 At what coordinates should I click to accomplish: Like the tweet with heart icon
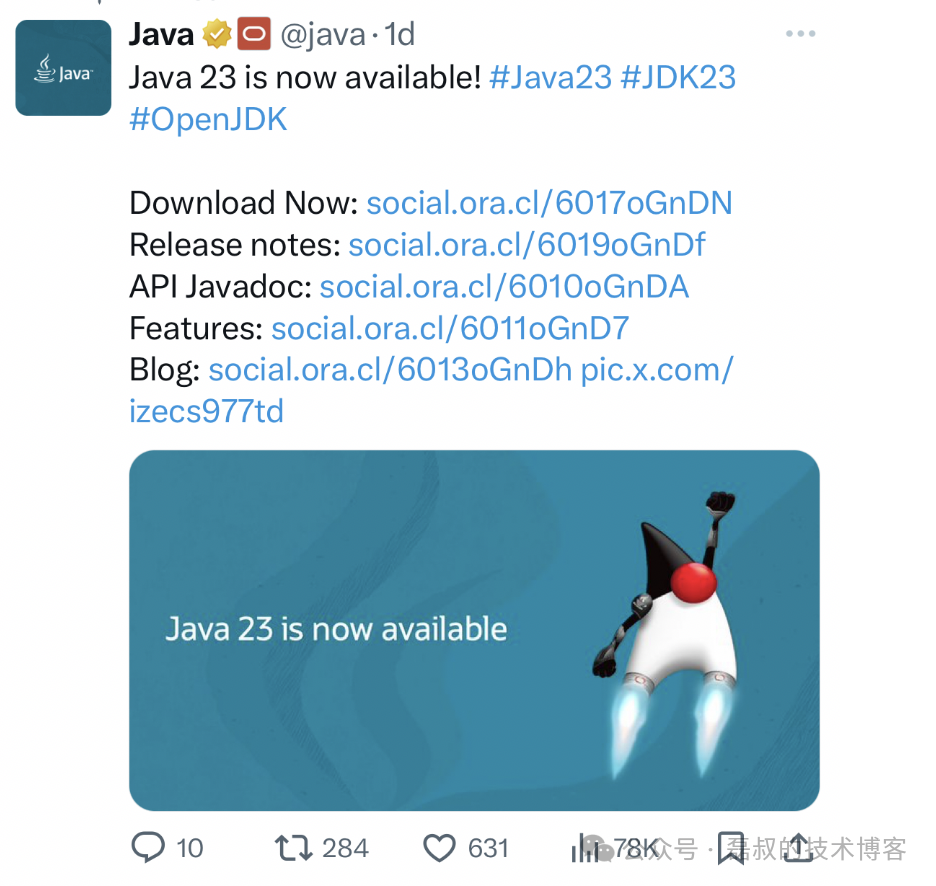(439, 848)
